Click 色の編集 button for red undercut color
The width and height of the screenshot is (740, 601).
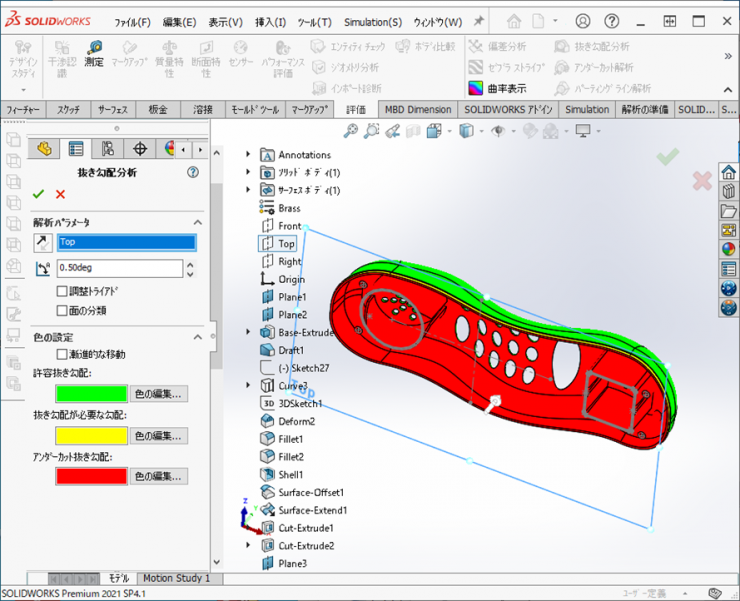(x=159, y=477)
